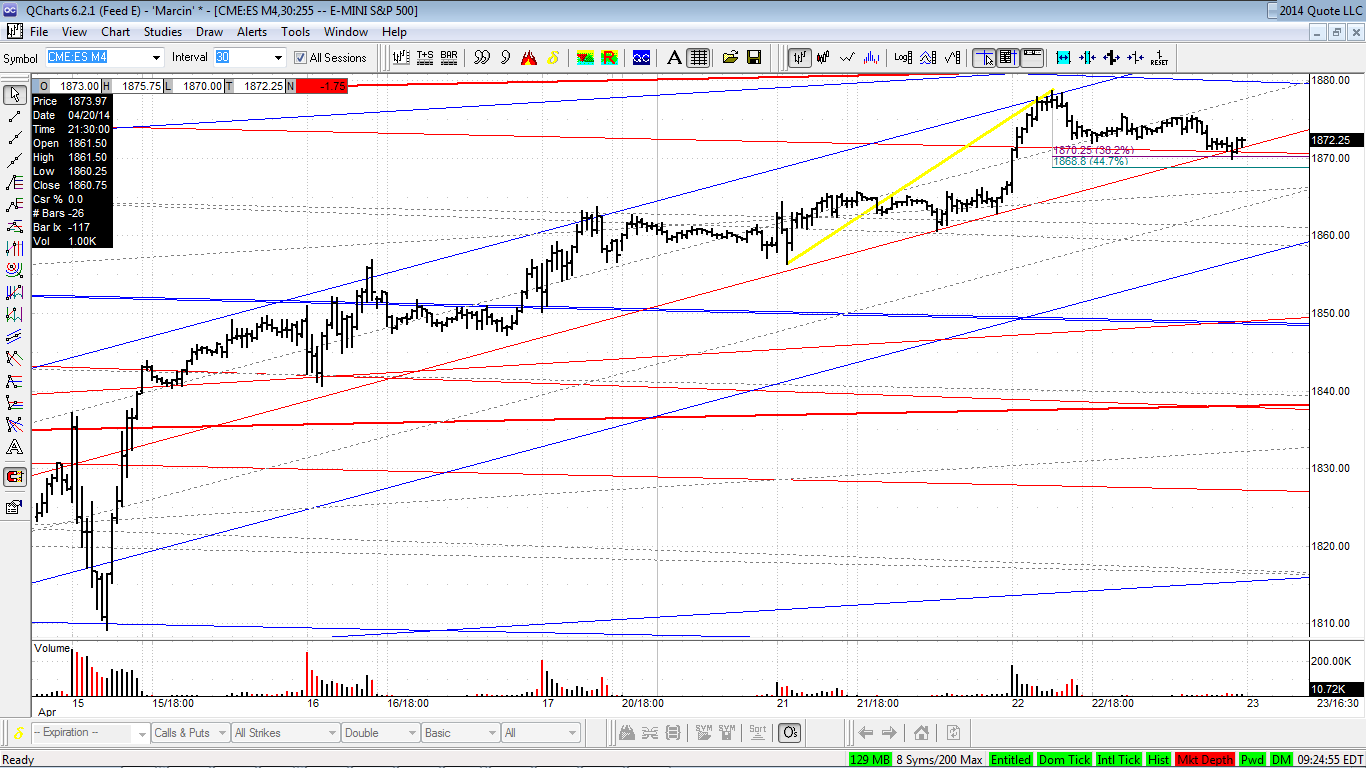Toggle the OHLC bar chart style button
The height and width of the screenshot is (768, 1366).
(798, 57)
